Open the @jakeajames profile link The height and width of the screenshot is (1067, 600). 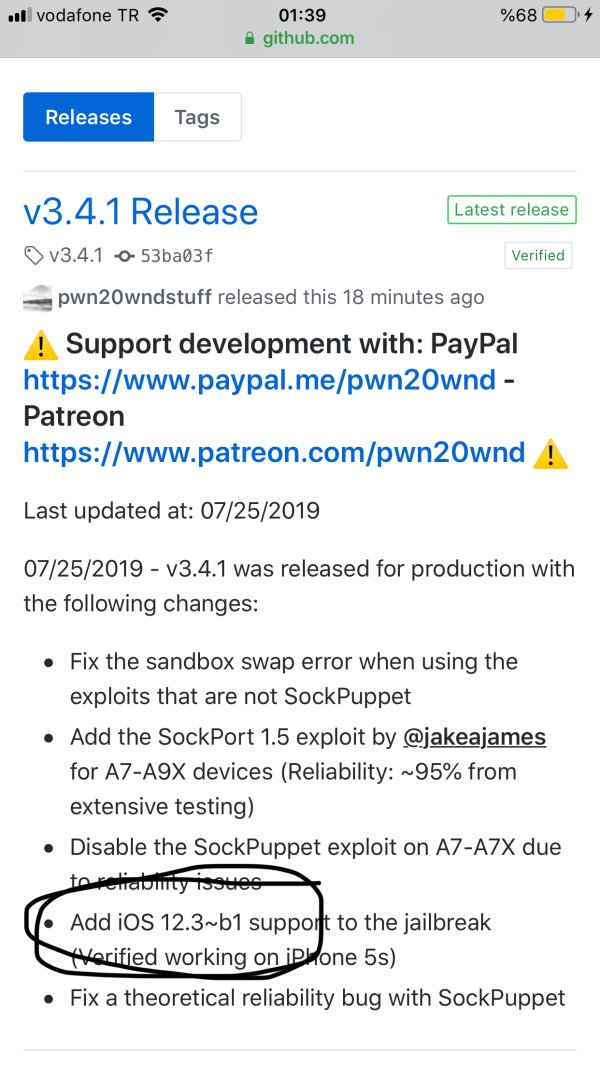tap(474, 737)
